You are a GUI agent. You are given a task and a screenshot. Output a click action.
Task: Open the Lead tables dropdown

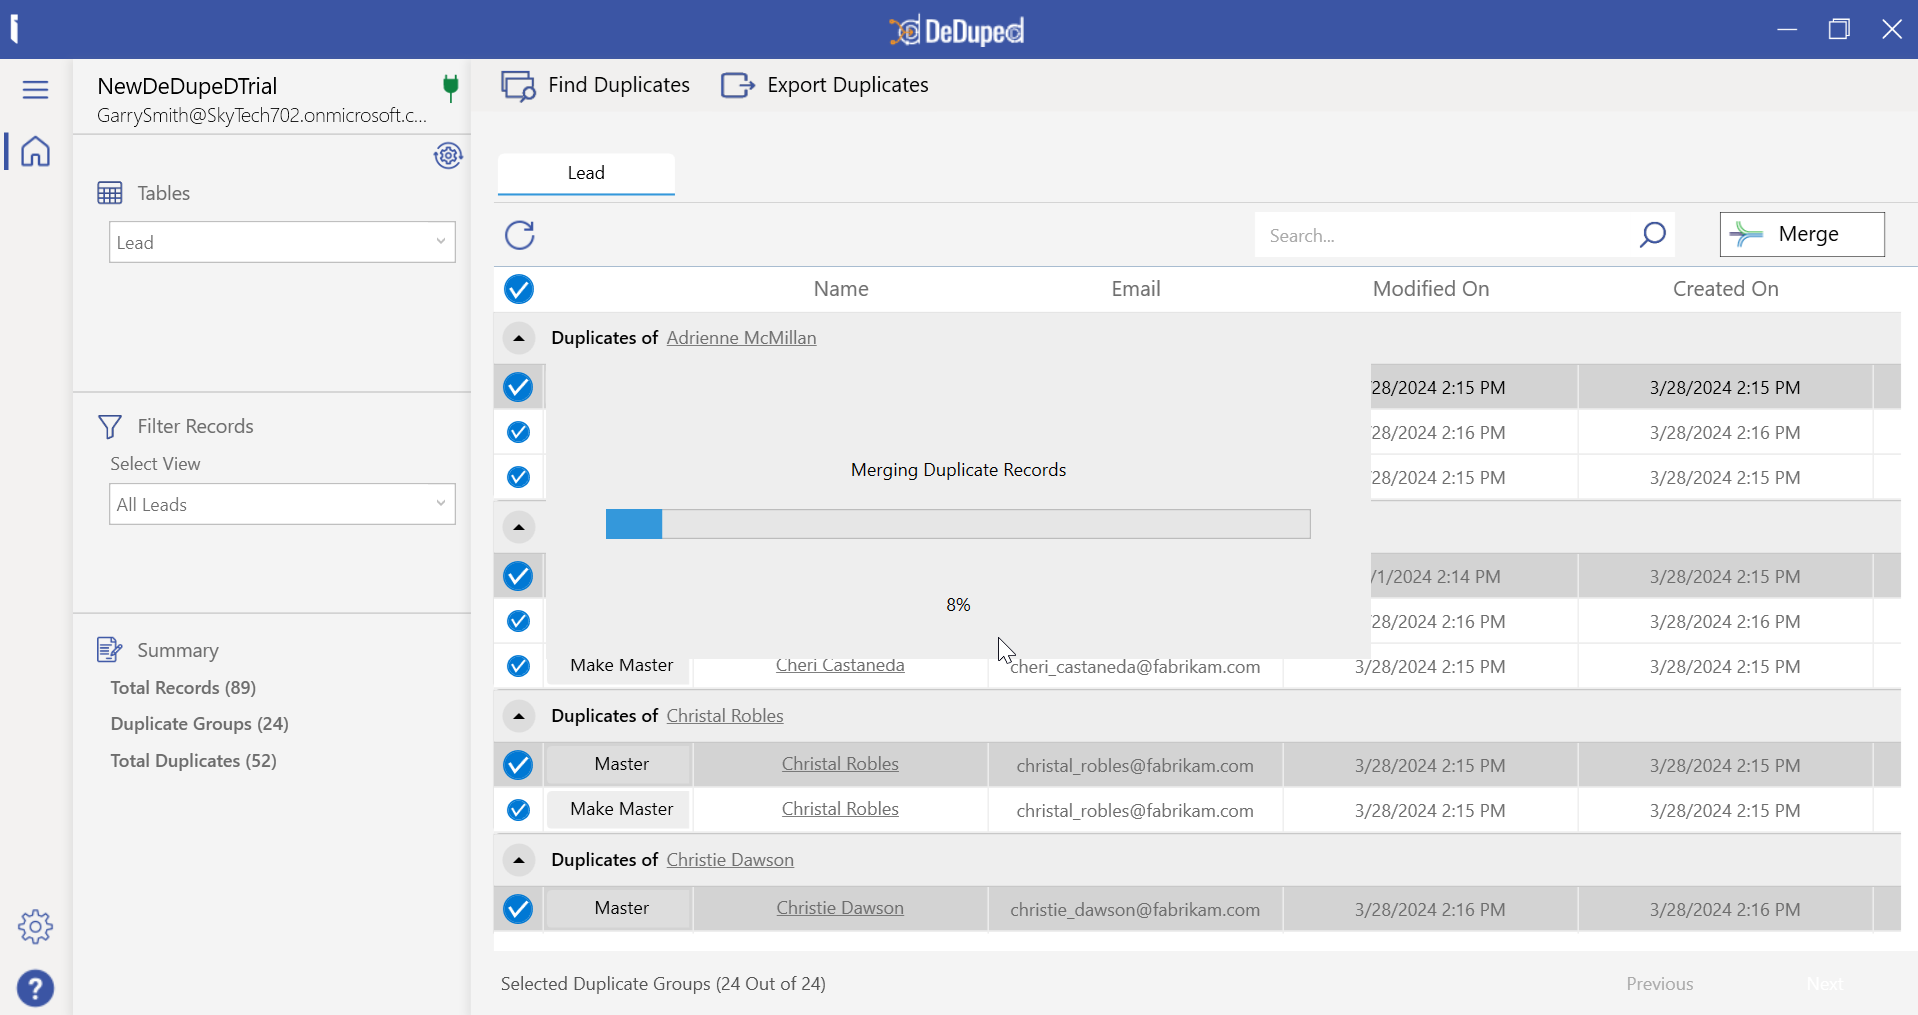coord(282,242)
